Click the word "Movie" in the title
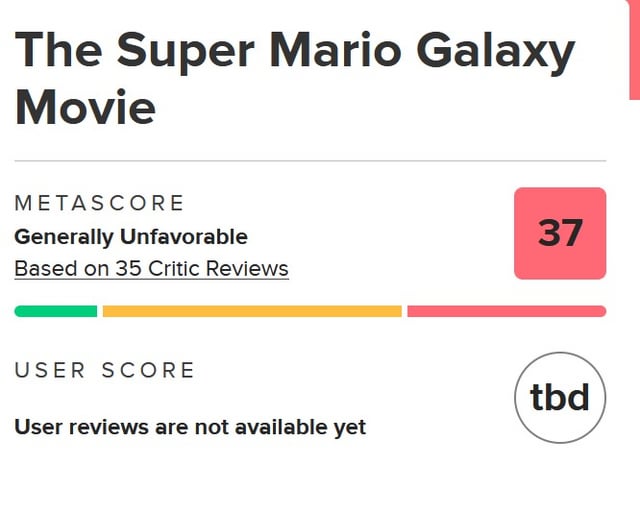This screenshot has height=514, width=640. click(x=86, y=105)
